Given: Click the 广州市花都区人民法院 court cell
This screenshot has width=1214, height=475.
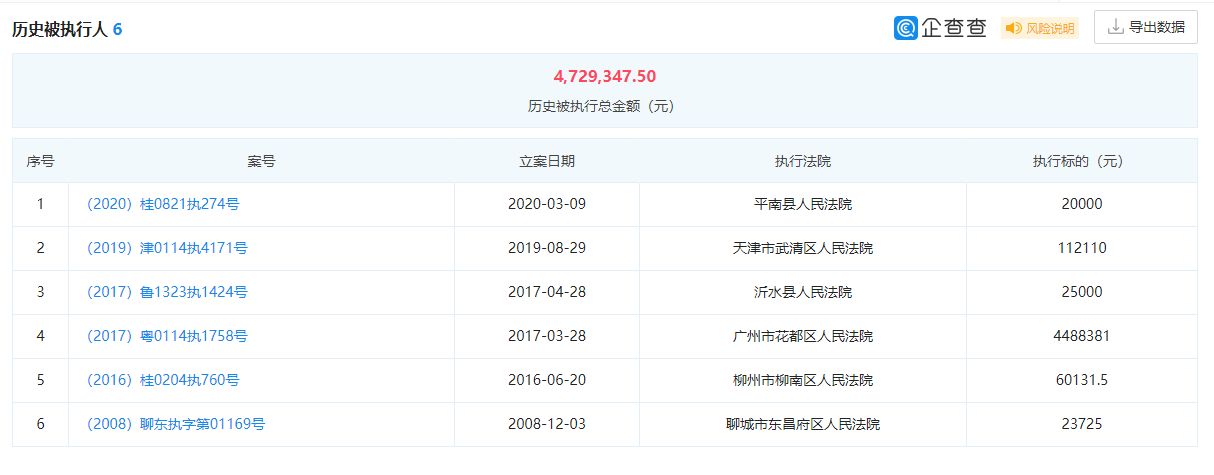Looking at the screenshot, I should click(803, 336).
